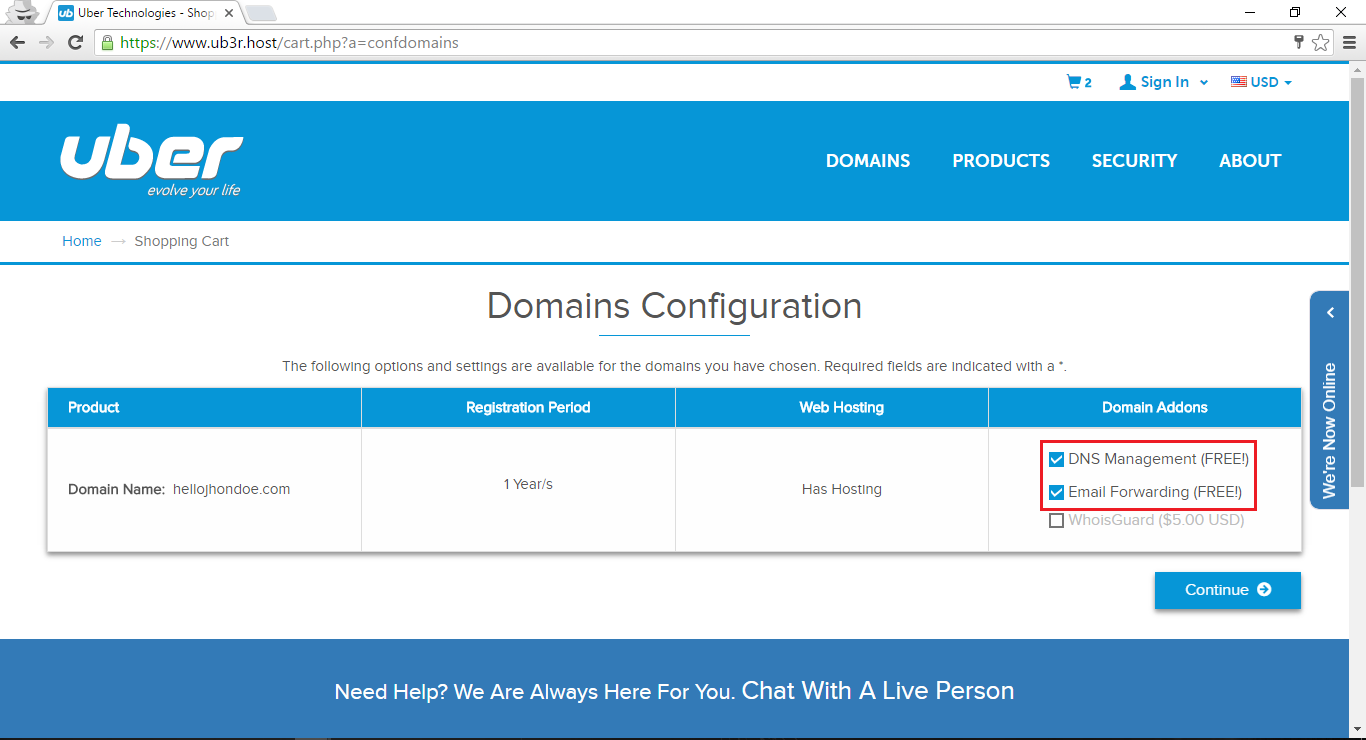
Task: Bookmark page using the star icon
Action: pyautogui.click(x=1321, y=42)
